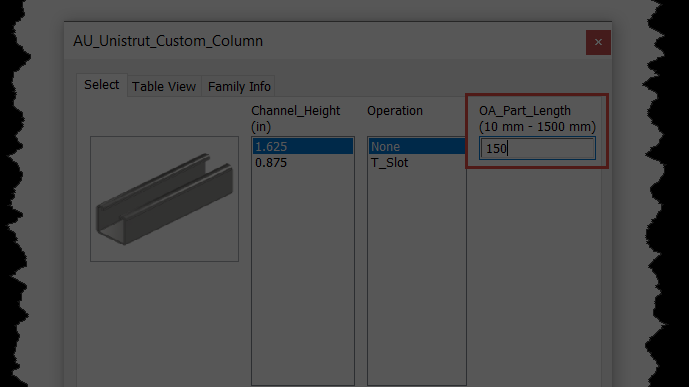Place the cursor after 150 in length field

[x=508, y=148]
